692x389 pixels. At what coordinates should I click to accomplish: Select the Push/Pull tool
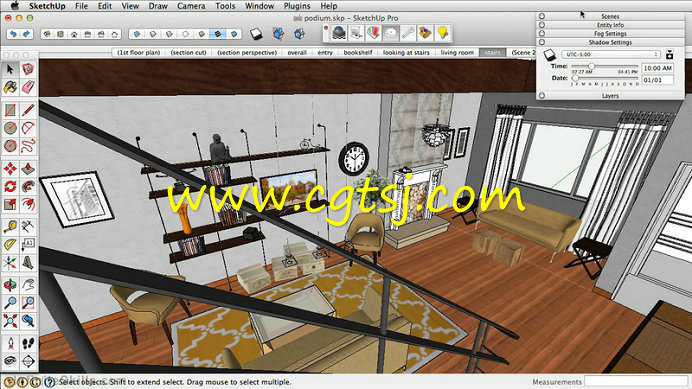click(x=28, y=169)
